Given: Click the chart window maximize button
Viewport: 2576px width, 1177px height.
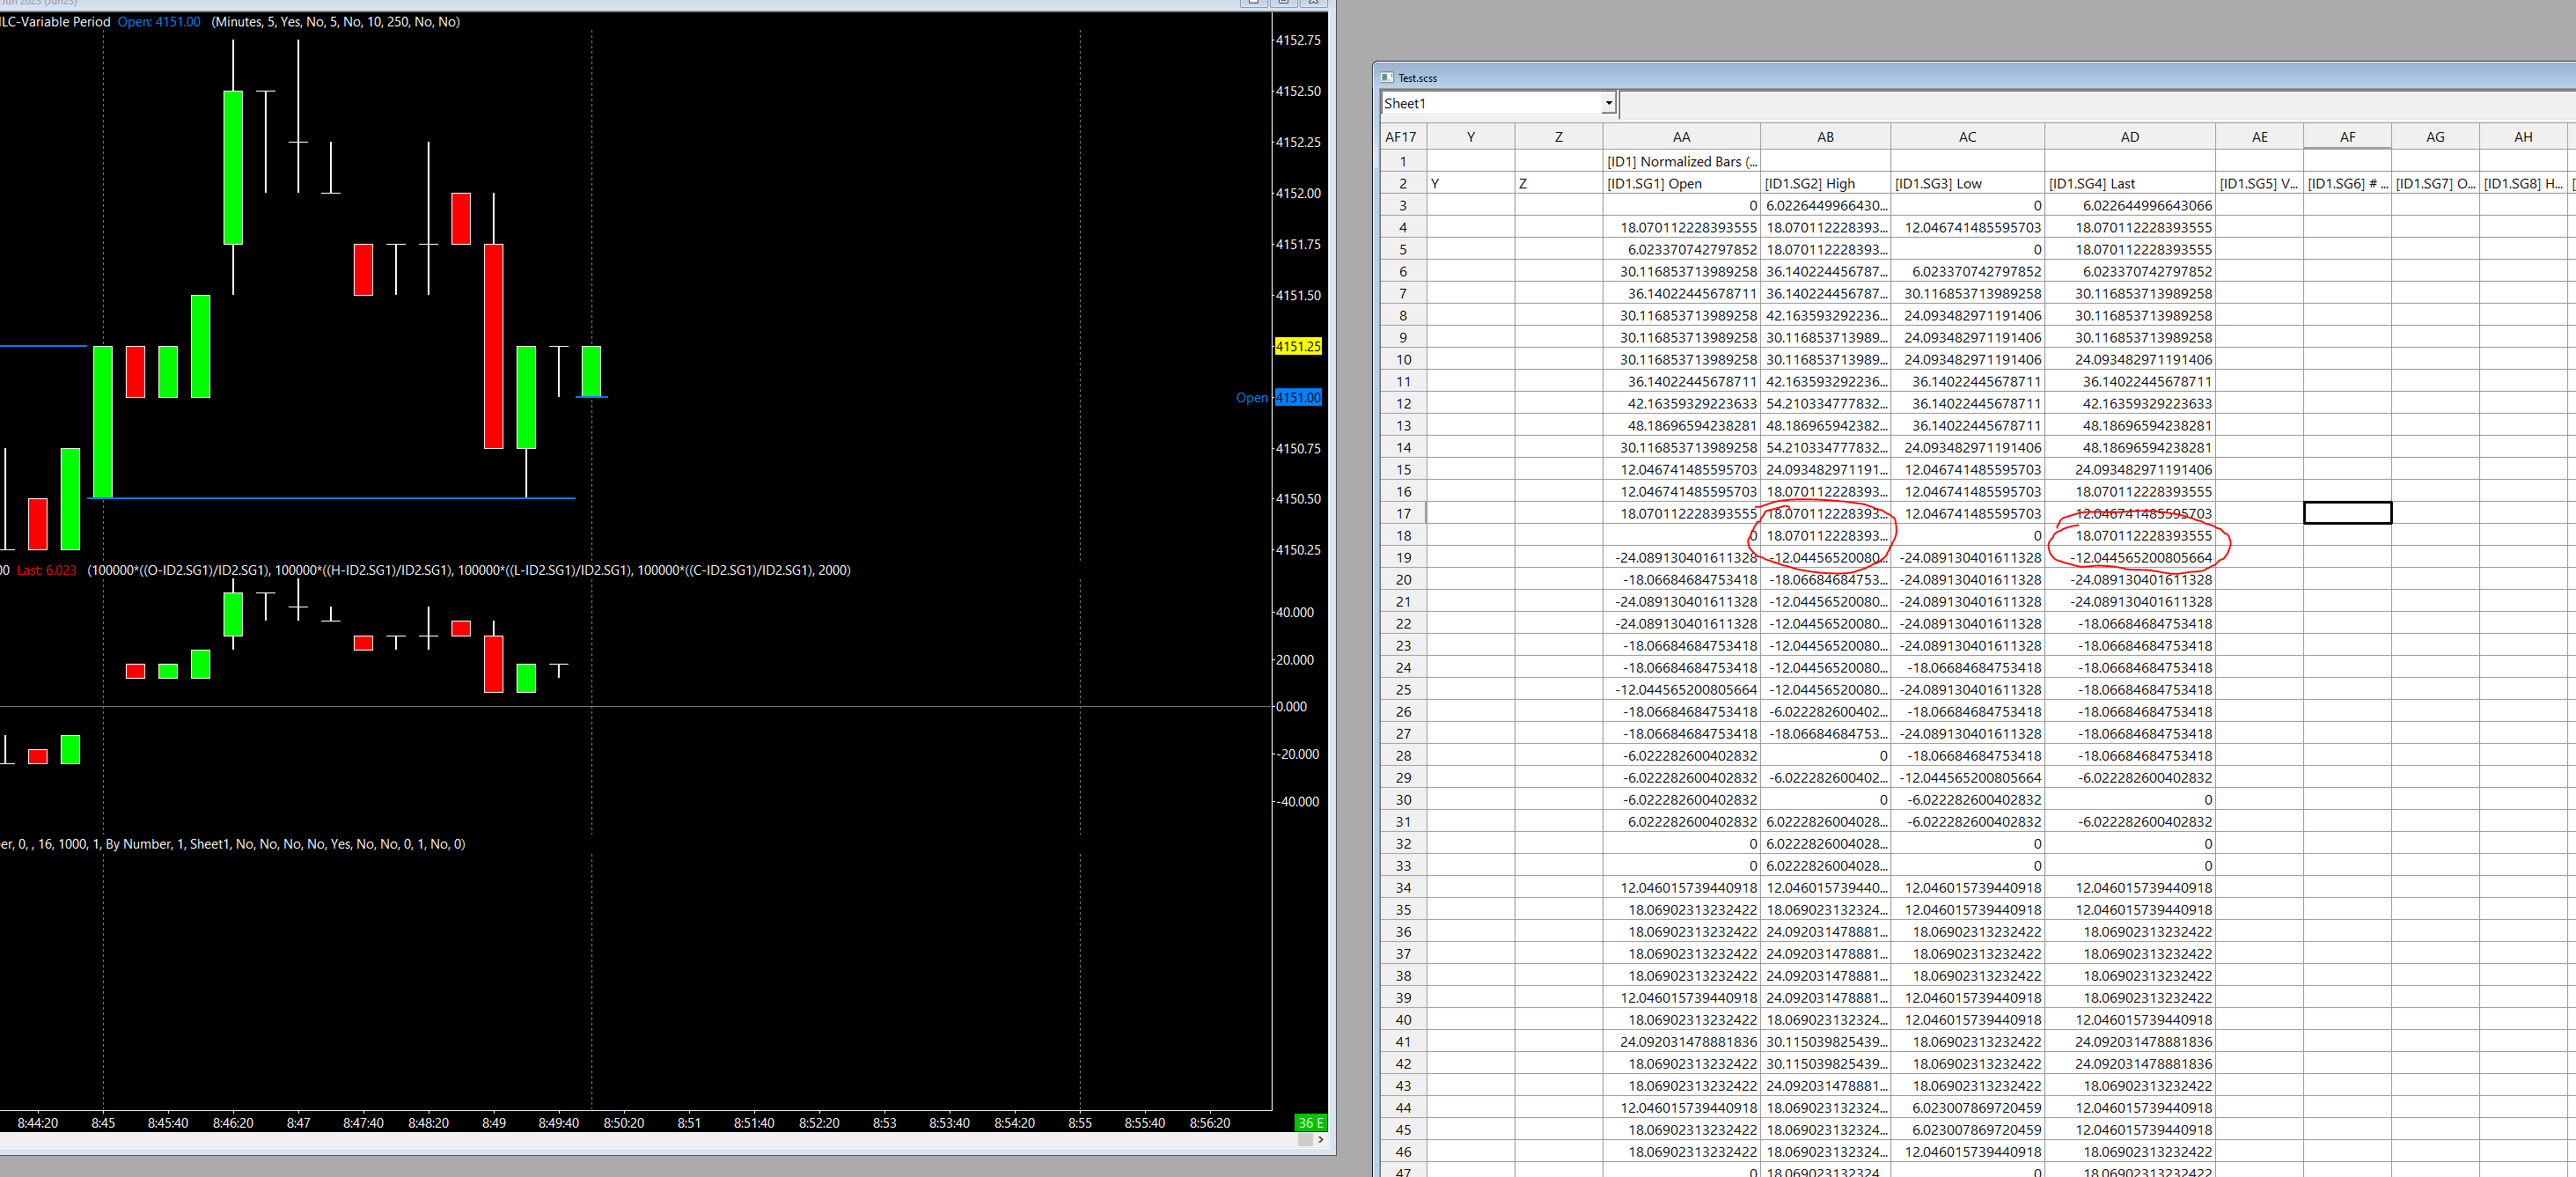Looking at the screenshot, I should [1284, 3].
